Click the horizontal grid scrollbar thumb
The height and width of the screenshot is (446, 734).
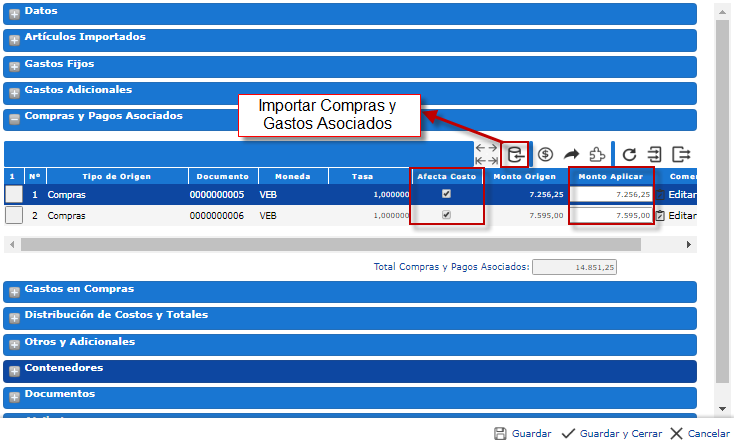(x=330, y=244)
